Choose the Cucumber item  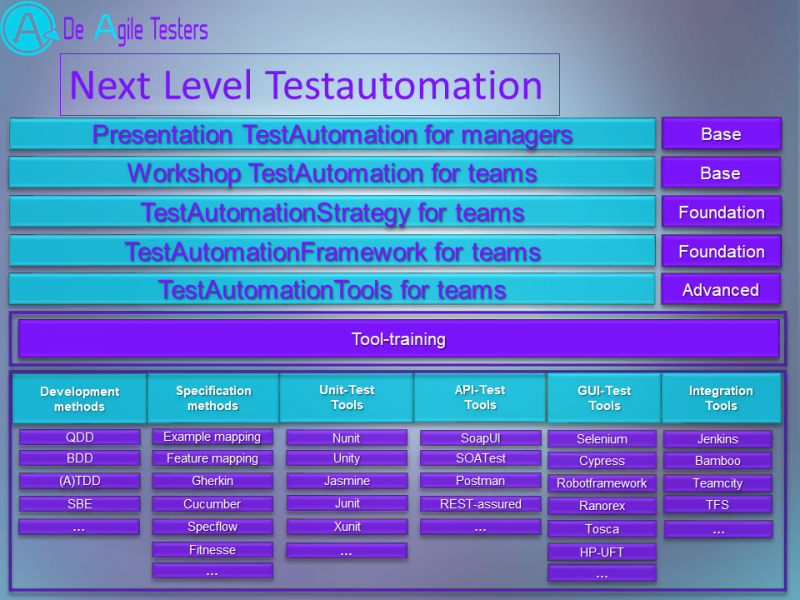point(212,504)
